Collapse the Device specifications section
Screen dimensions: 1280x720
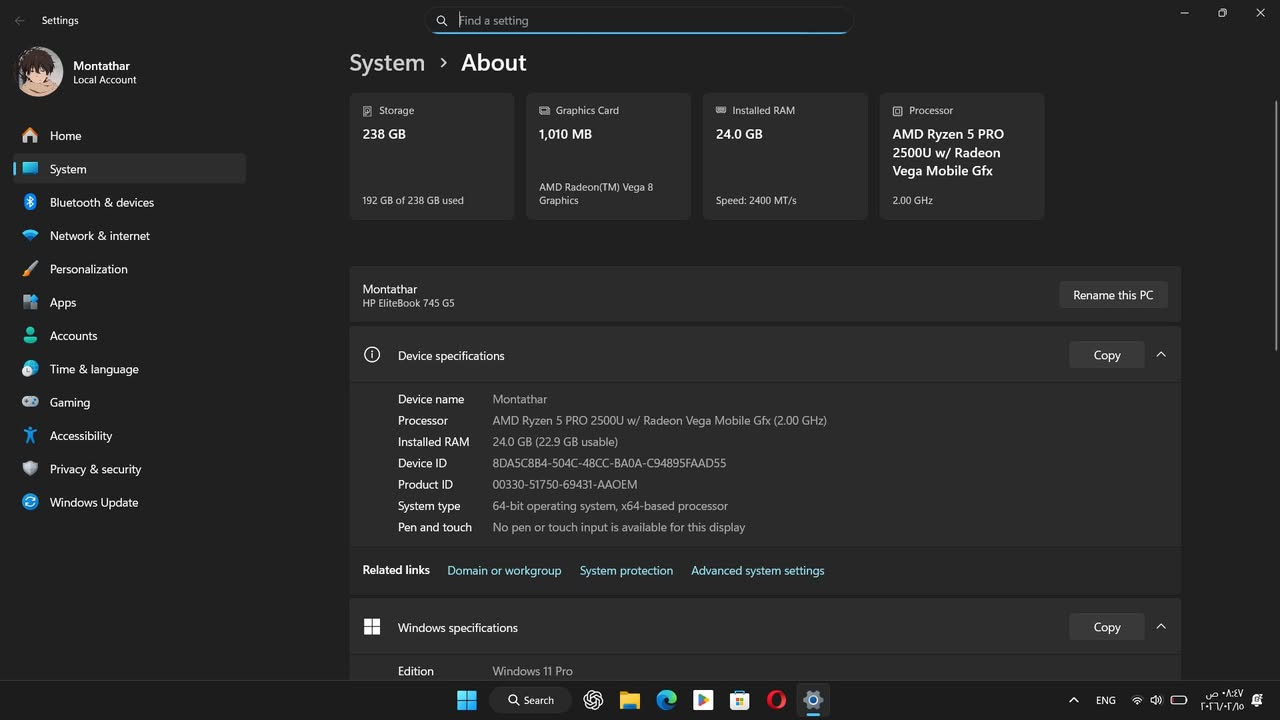[x=1161, y=355]
